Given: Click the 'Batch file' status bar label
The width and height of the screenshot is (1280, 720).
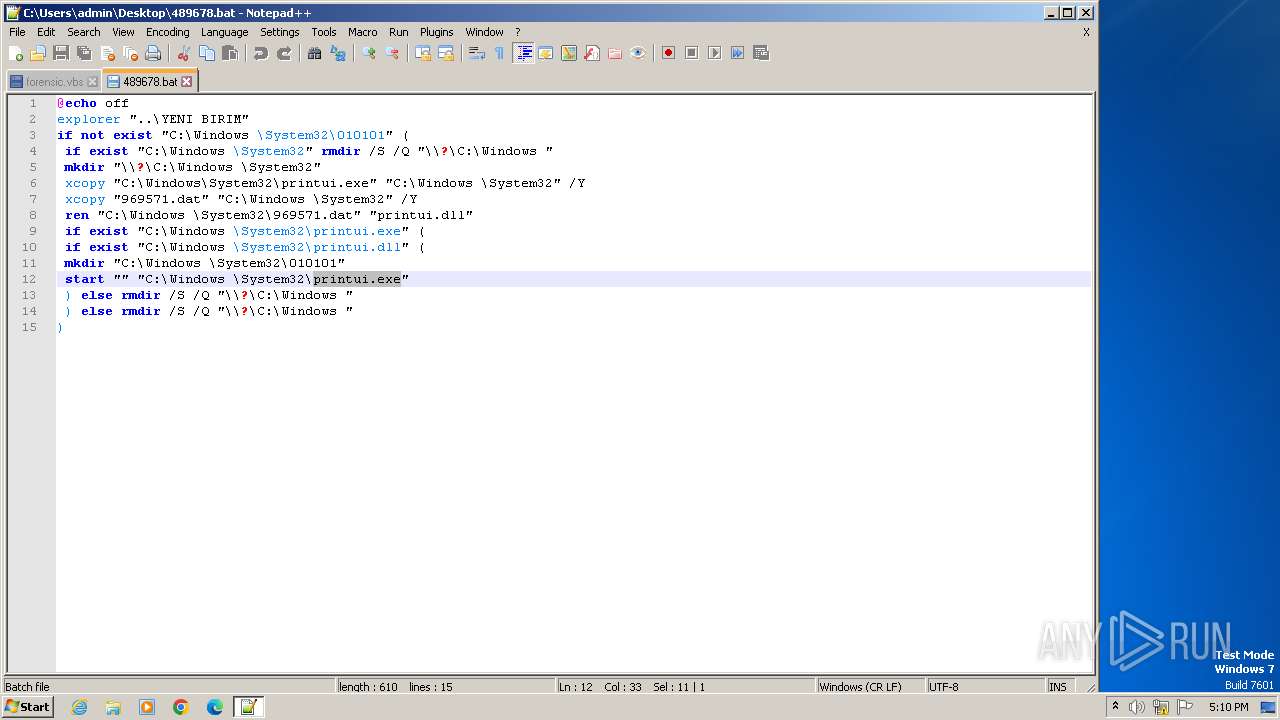Looking at the screenshot, I should 27,687.
